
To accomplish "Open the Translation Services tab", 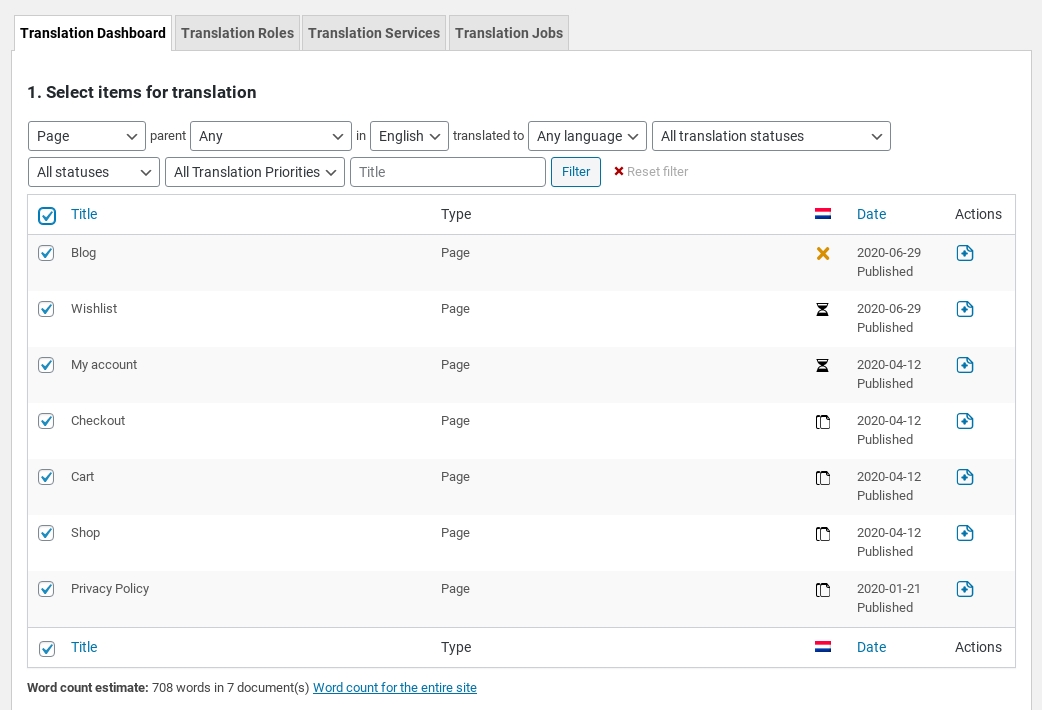I will [374, 33].
